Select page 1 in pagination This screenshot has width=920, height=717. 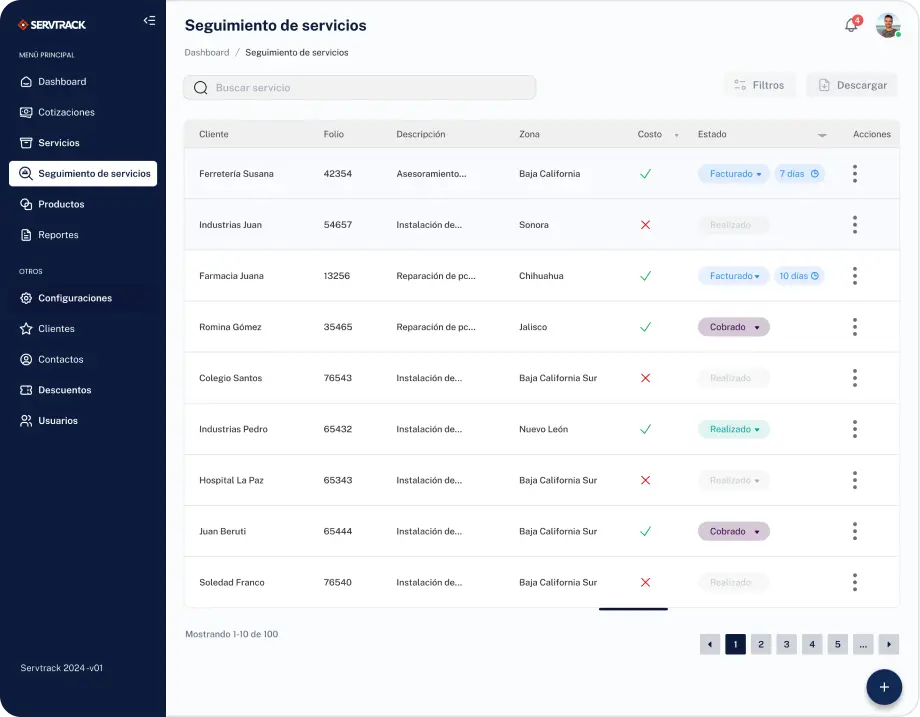coord(735,644)
